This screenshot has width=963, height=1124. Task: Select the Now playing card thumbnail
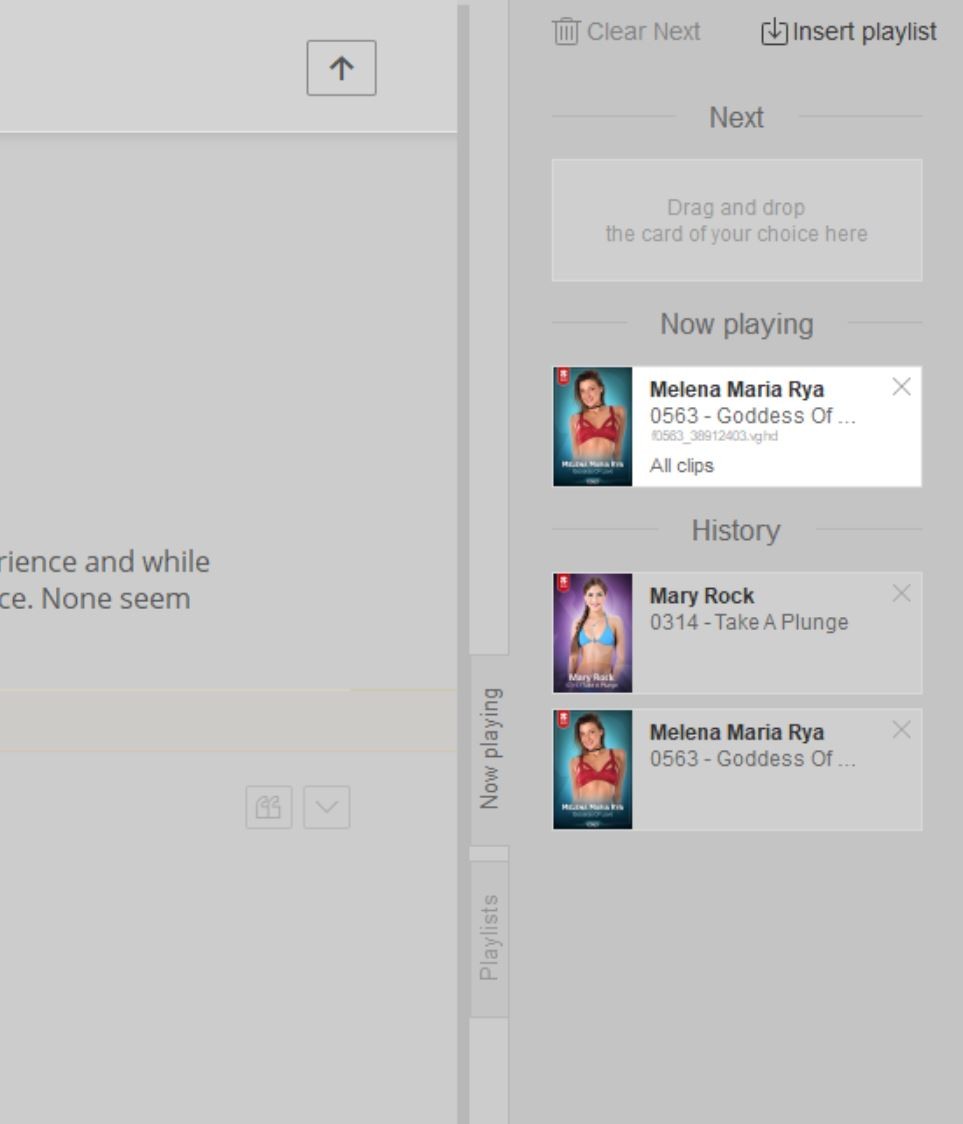pos(593,427)
